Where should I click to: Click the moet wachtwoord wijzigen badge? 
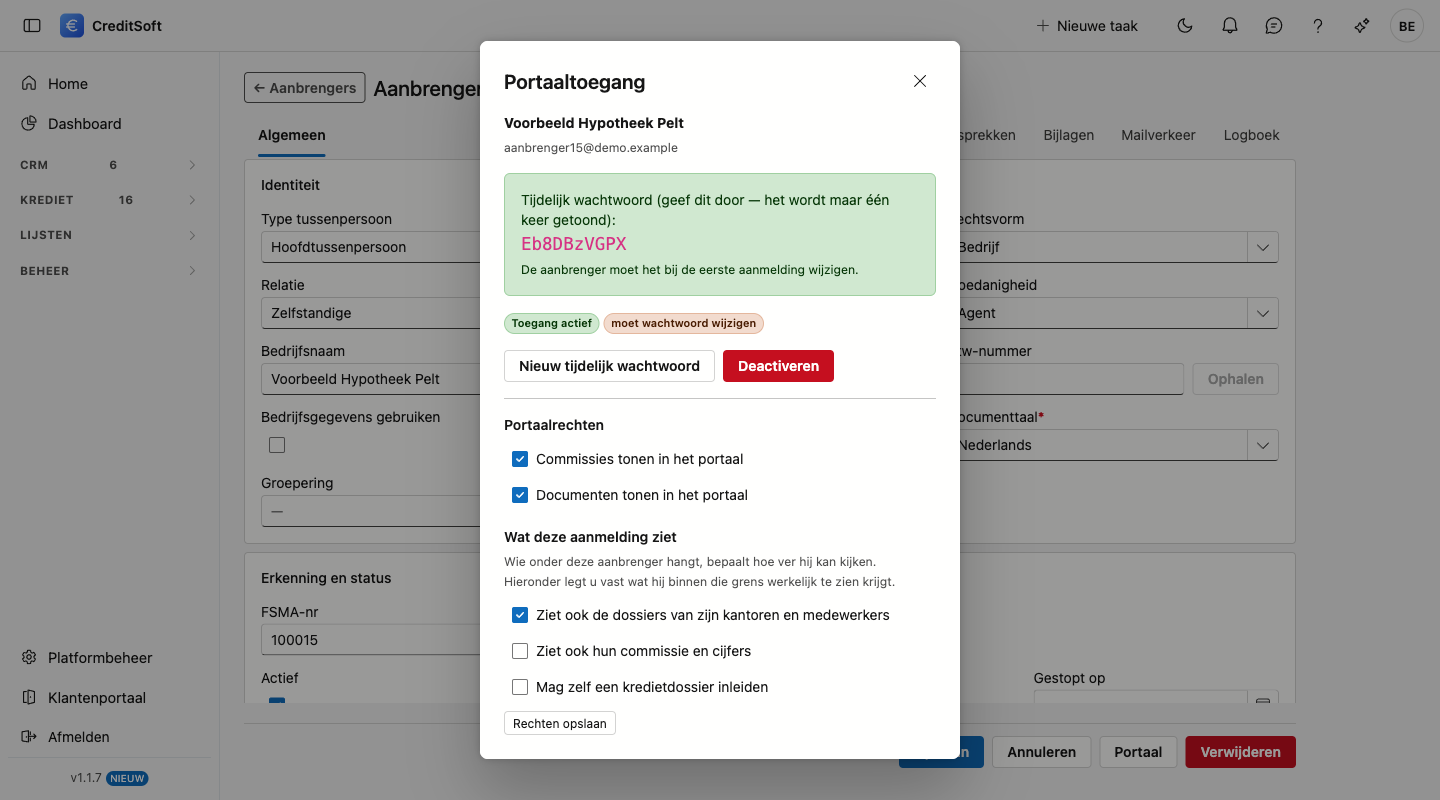[x=683, y=323]
